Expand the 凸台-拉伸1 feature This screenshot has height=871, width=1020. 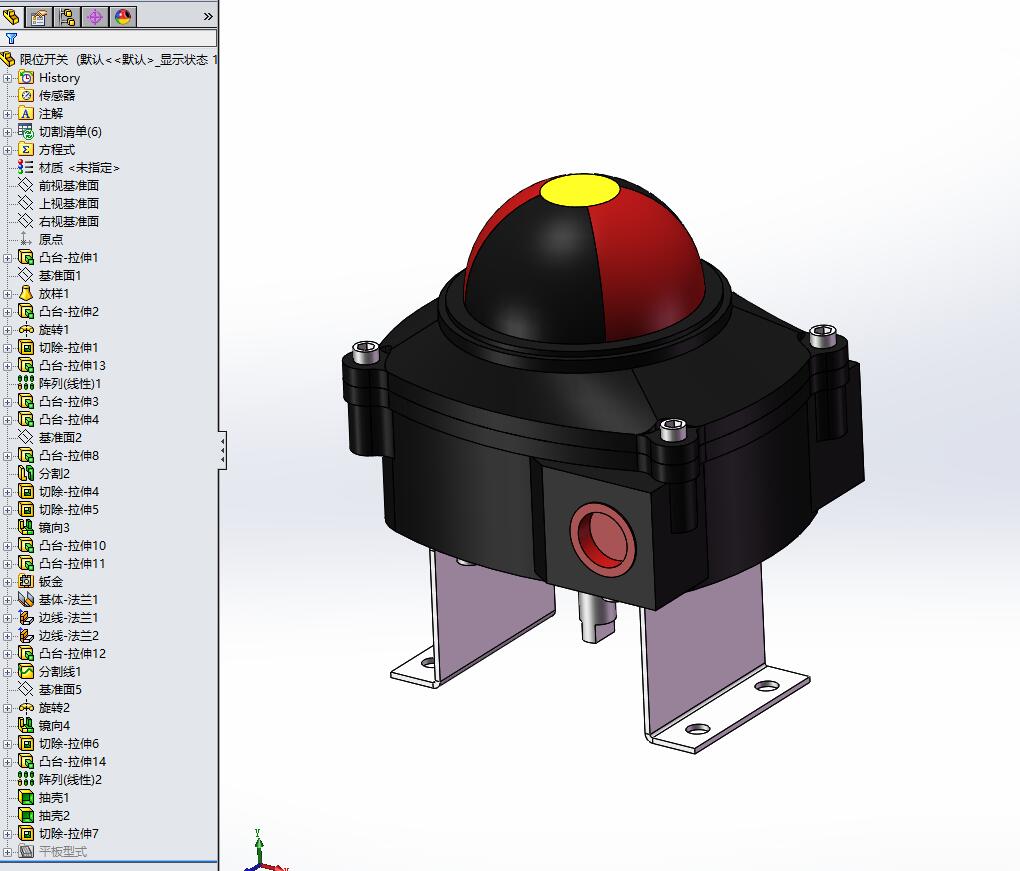7,258
